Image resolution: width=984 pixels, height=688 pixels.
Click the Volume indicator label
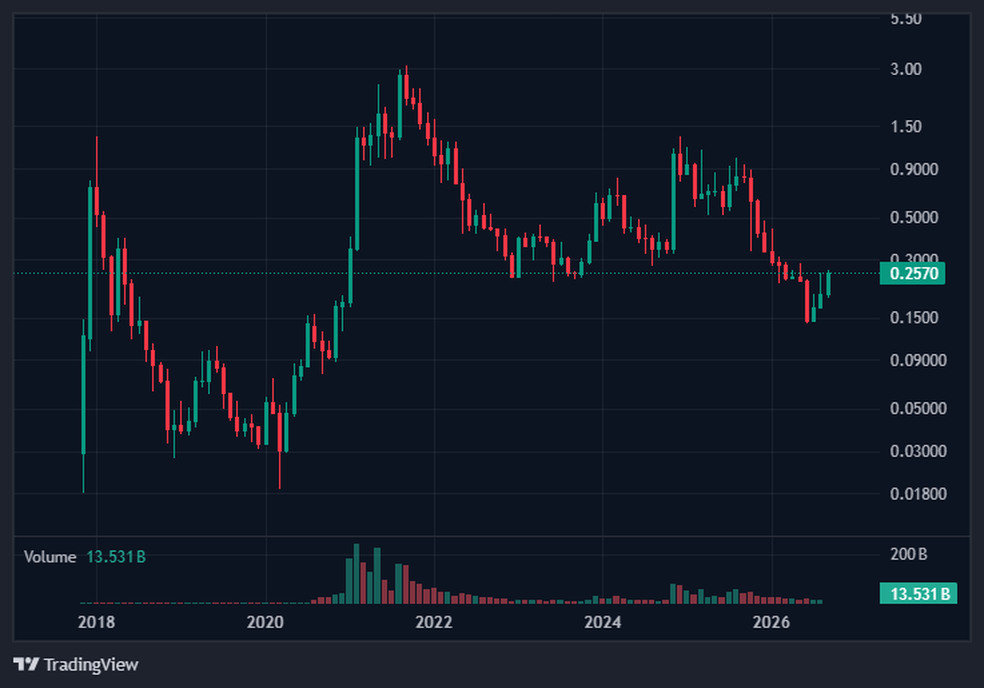click(x=50, y=557)
